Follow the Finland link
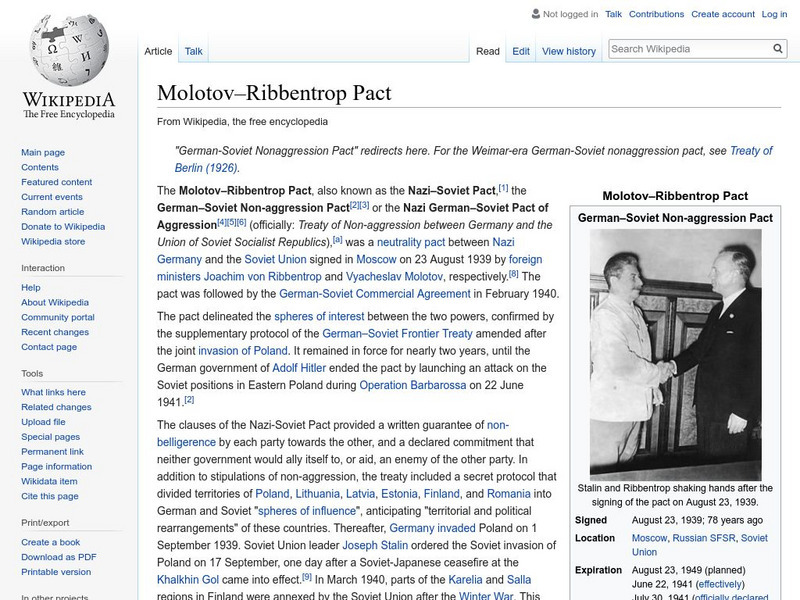The width and height of the screenshot is (800, 600). coord(441,494)
